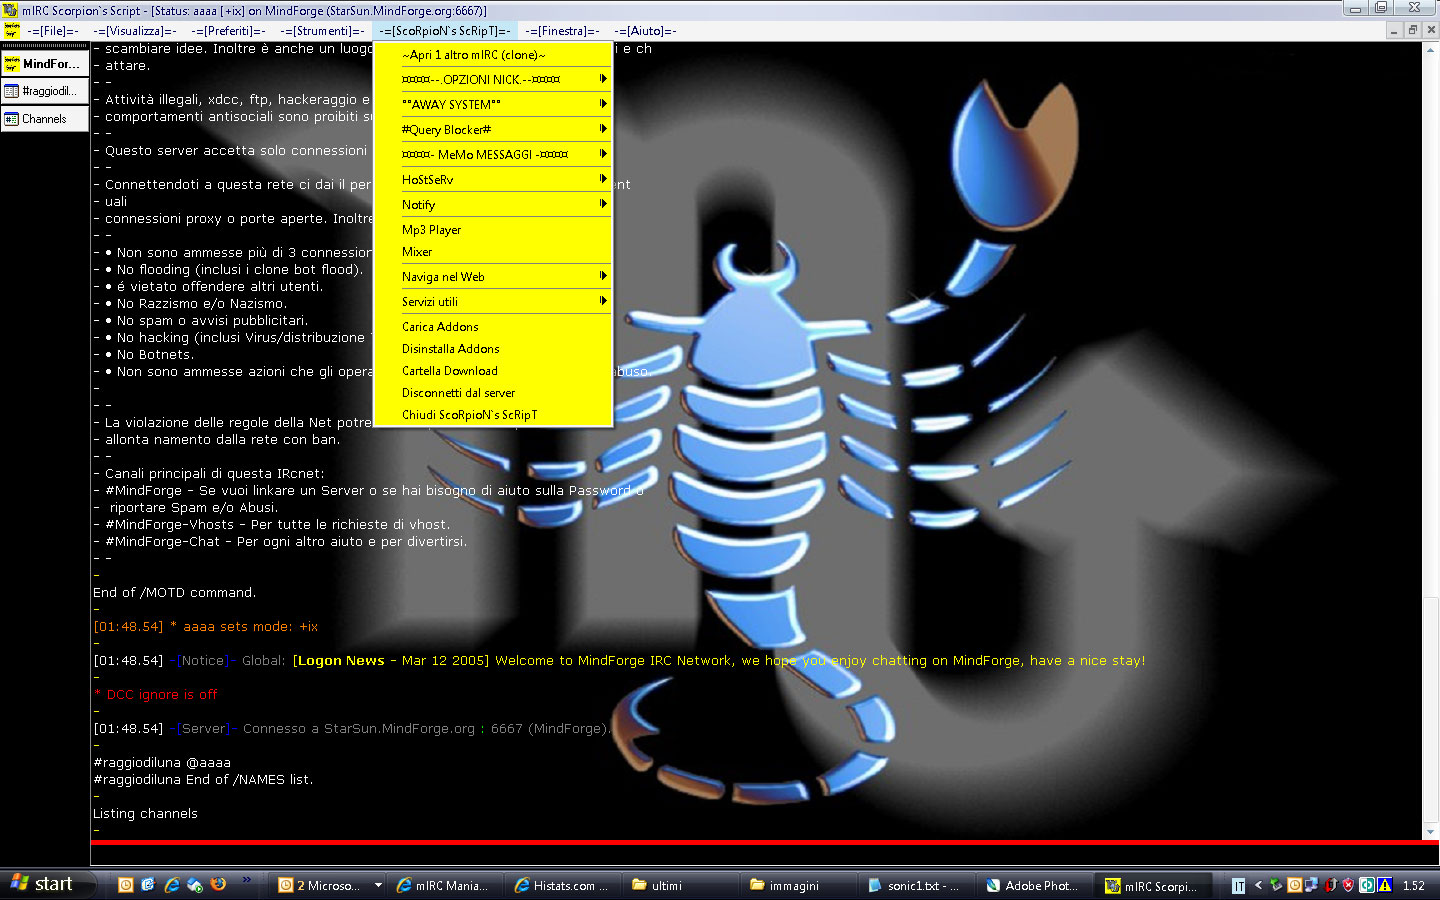Image resolution: width=1440 pixels, height=900 pixels.
Task: Open the IT language bar indicator
Action: (x=1238, y=885)
